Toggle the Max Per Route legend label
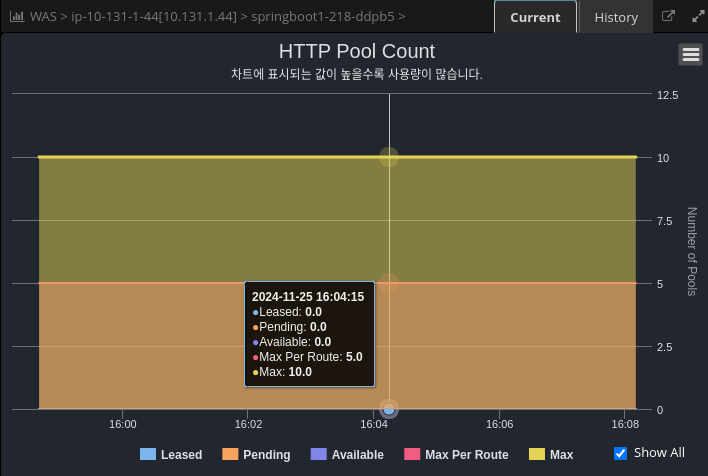The image size is (708, 476). (466, 454)
